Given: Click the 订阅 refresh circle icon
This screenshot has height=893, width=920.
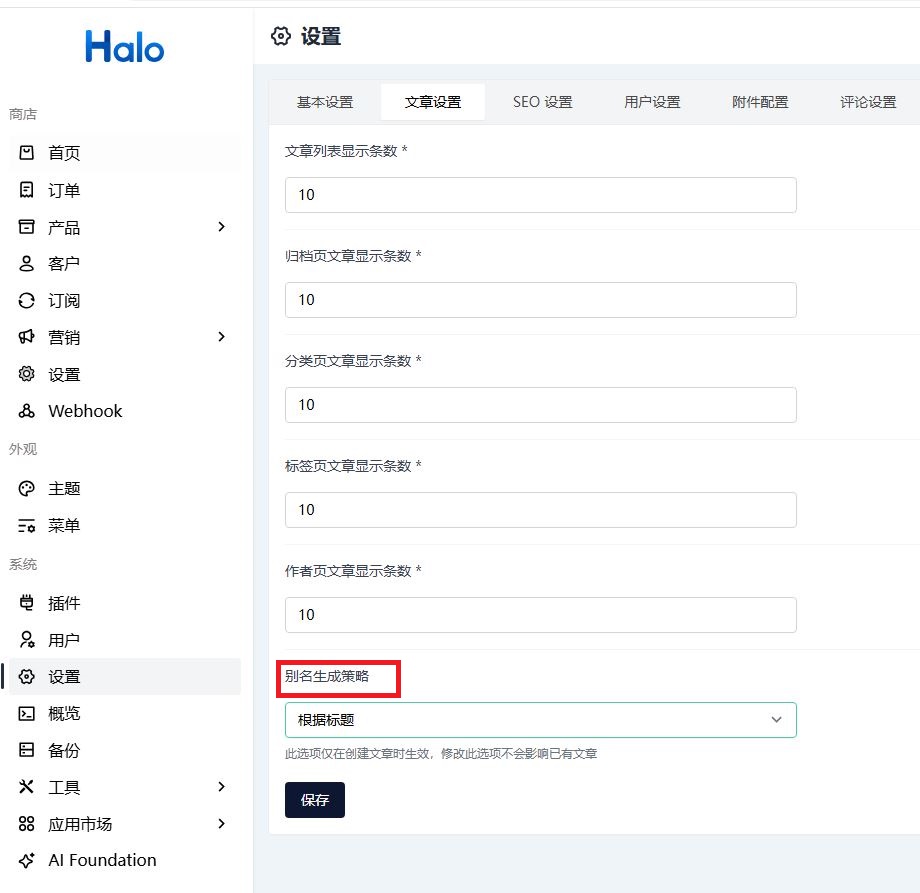Looking at the screenshot, I should click(26, 301).
